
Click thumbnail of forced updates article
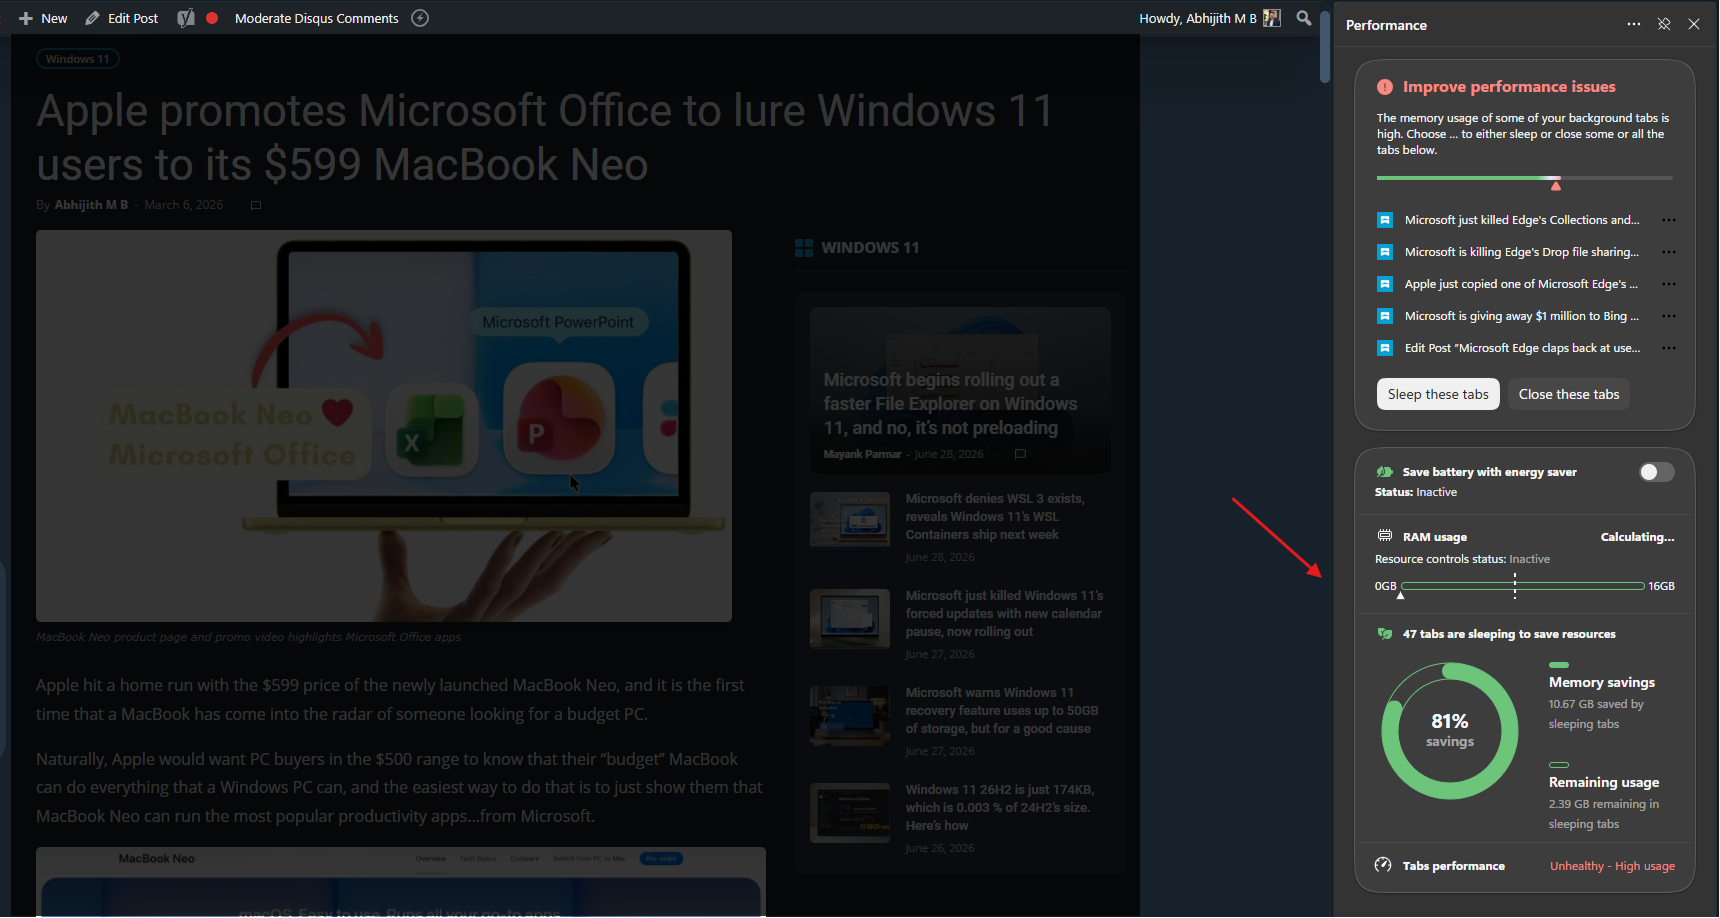pyautogui.click(x=850, y=618)
